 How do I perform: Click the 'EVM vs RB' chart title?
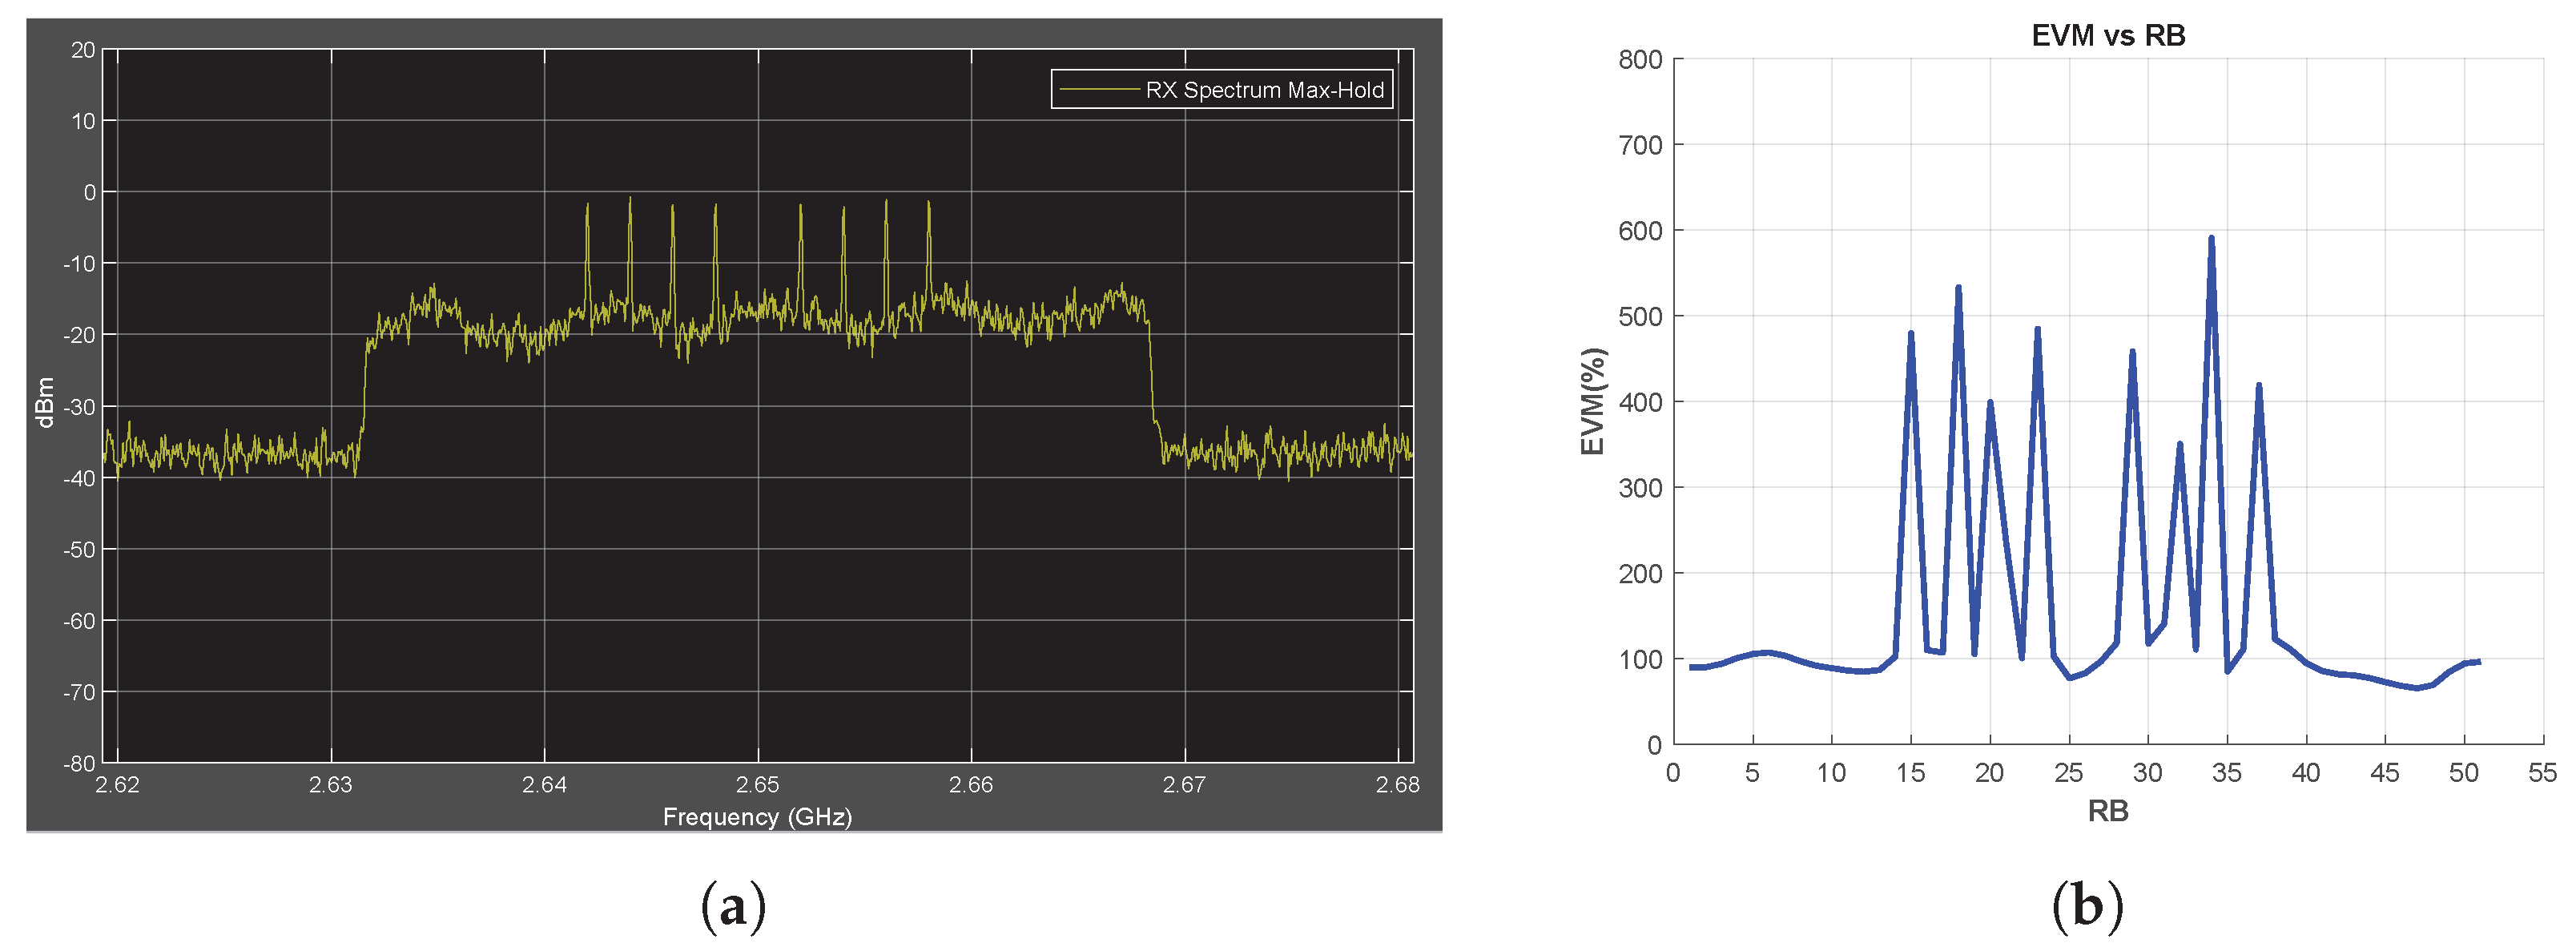tap(2108, 36)
